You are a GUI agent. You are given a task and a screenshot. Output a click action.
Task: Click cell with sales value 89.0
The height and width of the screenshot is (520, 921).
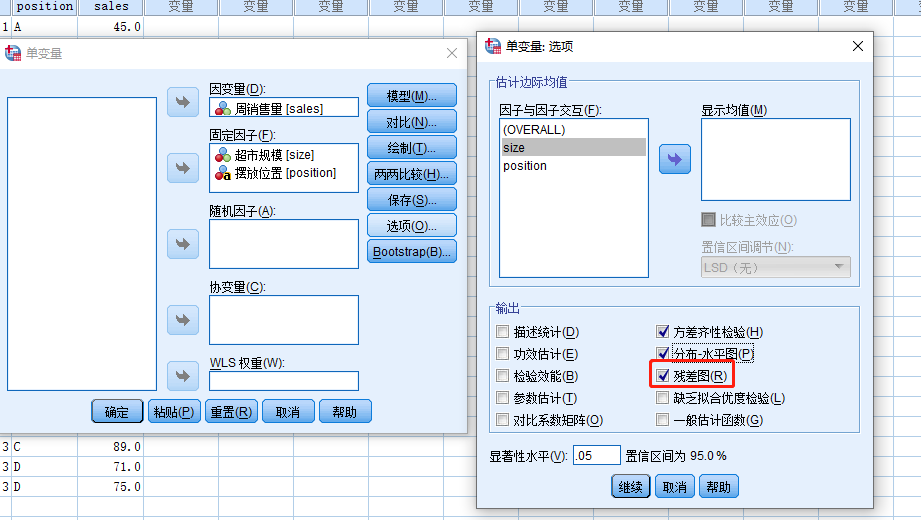[x=110, y=447]
